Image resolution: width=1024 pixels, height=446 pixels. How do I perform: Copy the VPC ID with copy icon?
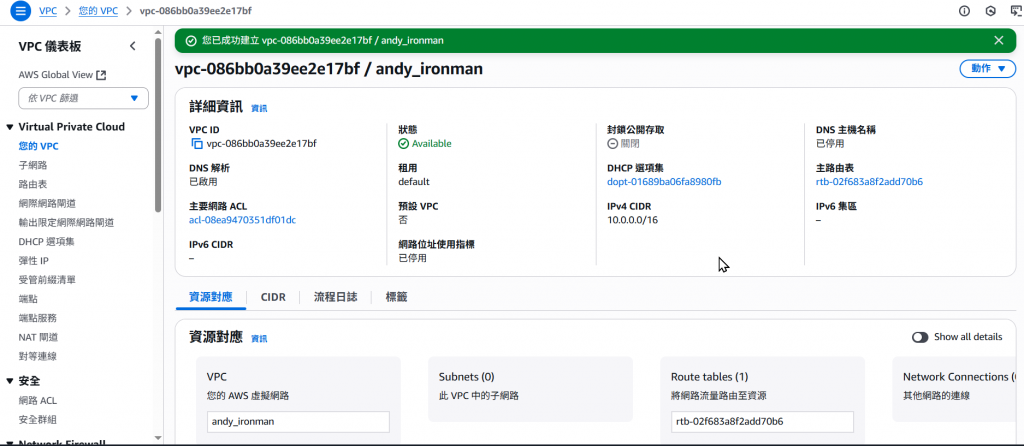[197, 144]
